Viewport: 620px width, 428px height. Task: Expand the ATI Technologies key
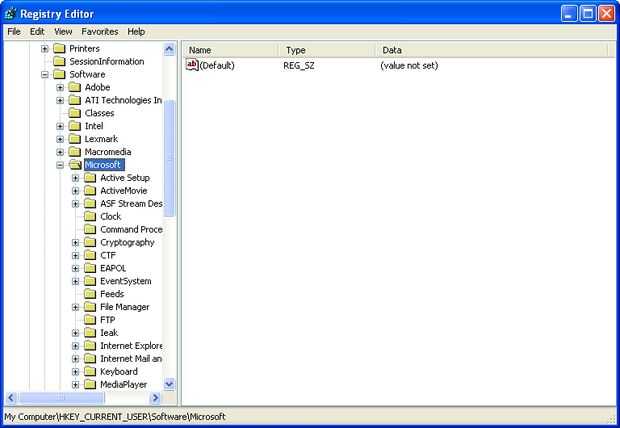60,100
